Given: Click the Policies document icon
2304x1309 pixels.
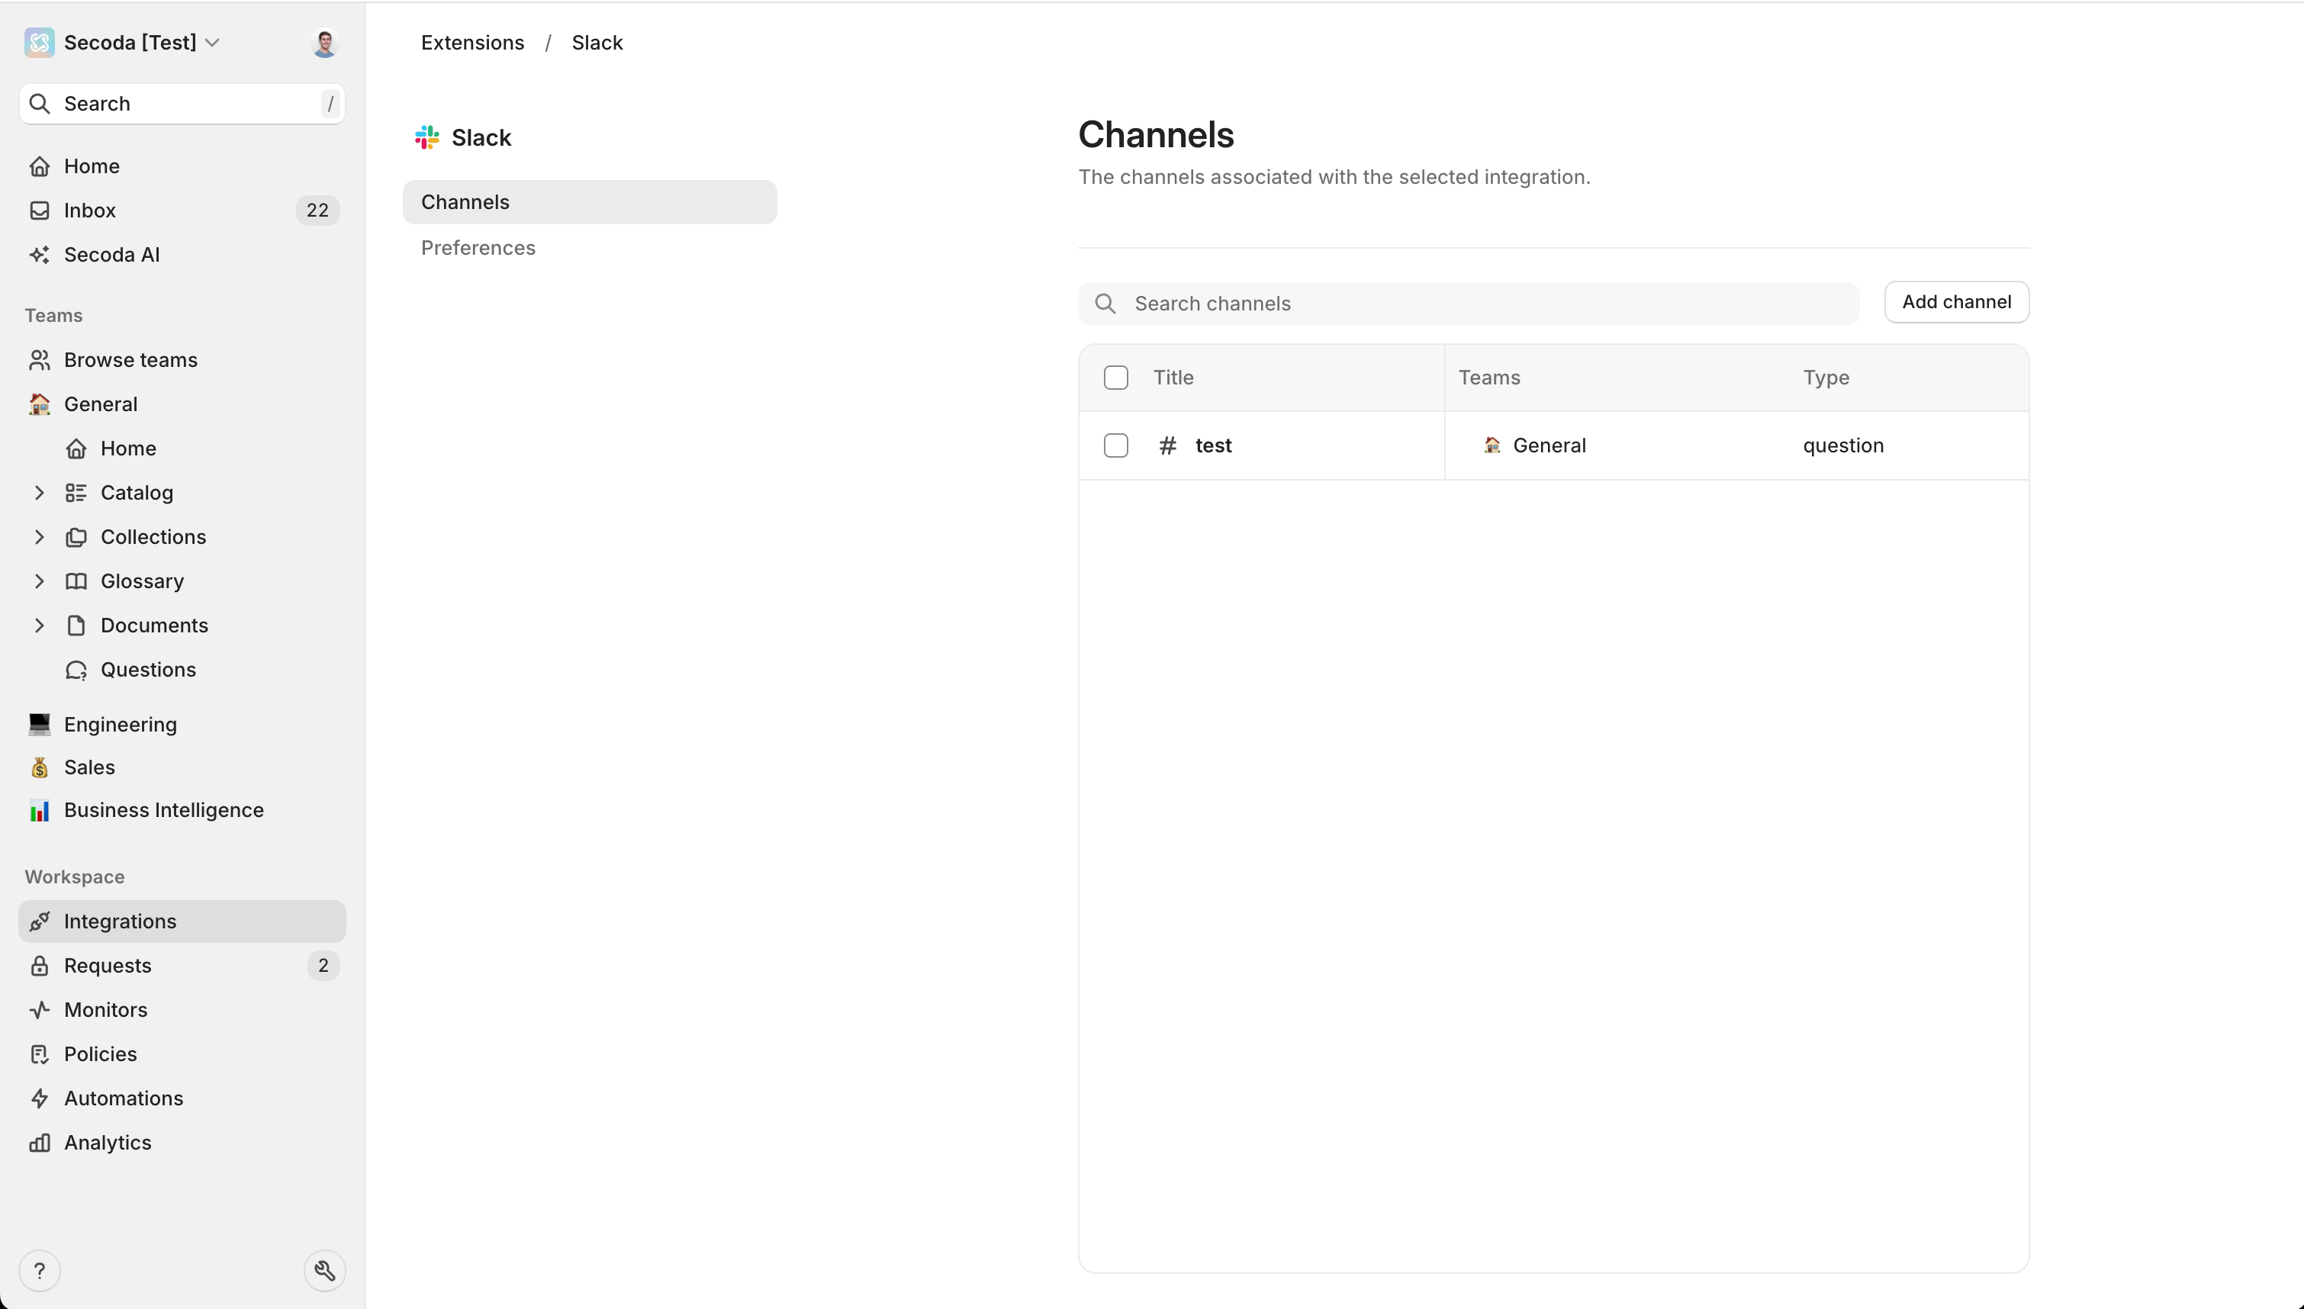Looking at the screenshot, I should tap(39, 1054).
